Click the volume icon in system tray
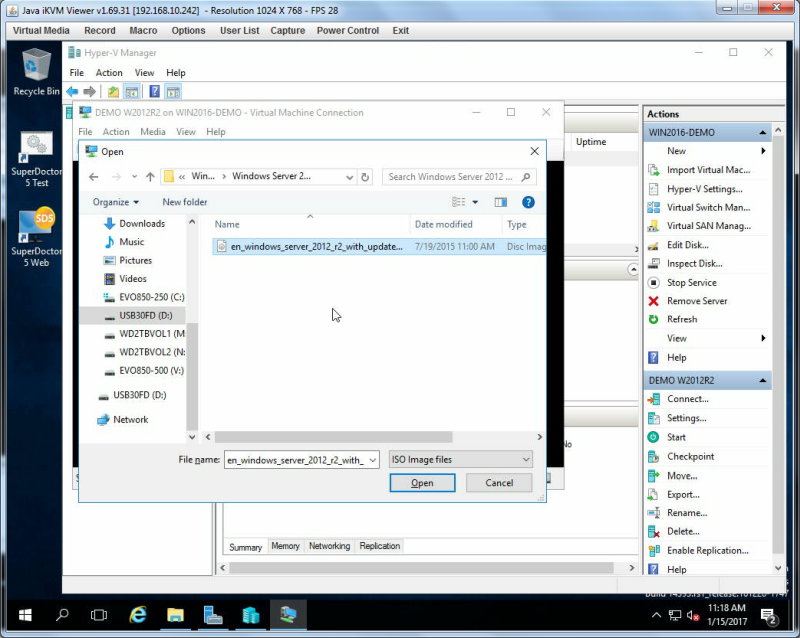The width and height of the screenshot is (800, 638). pos(692,616)
